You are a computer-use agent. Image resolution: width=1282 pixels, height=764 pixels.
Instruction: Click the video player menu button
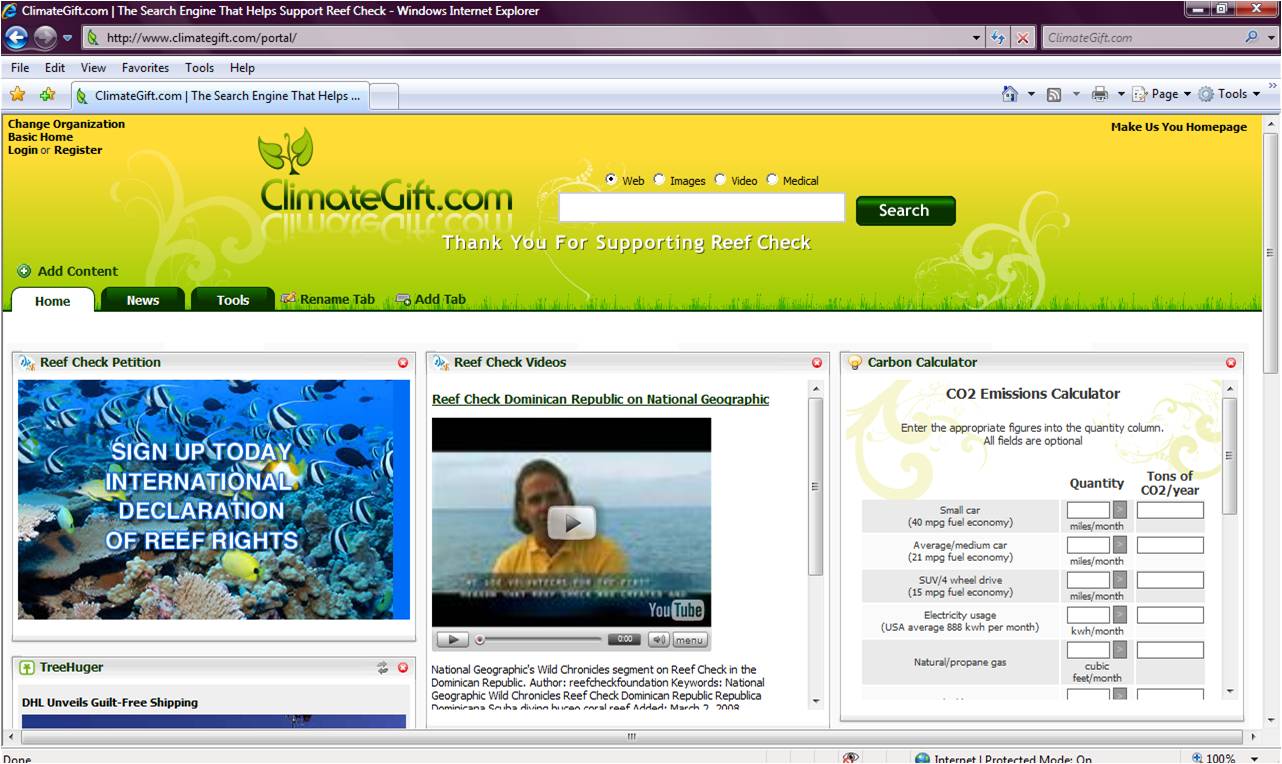coord(689,640)
